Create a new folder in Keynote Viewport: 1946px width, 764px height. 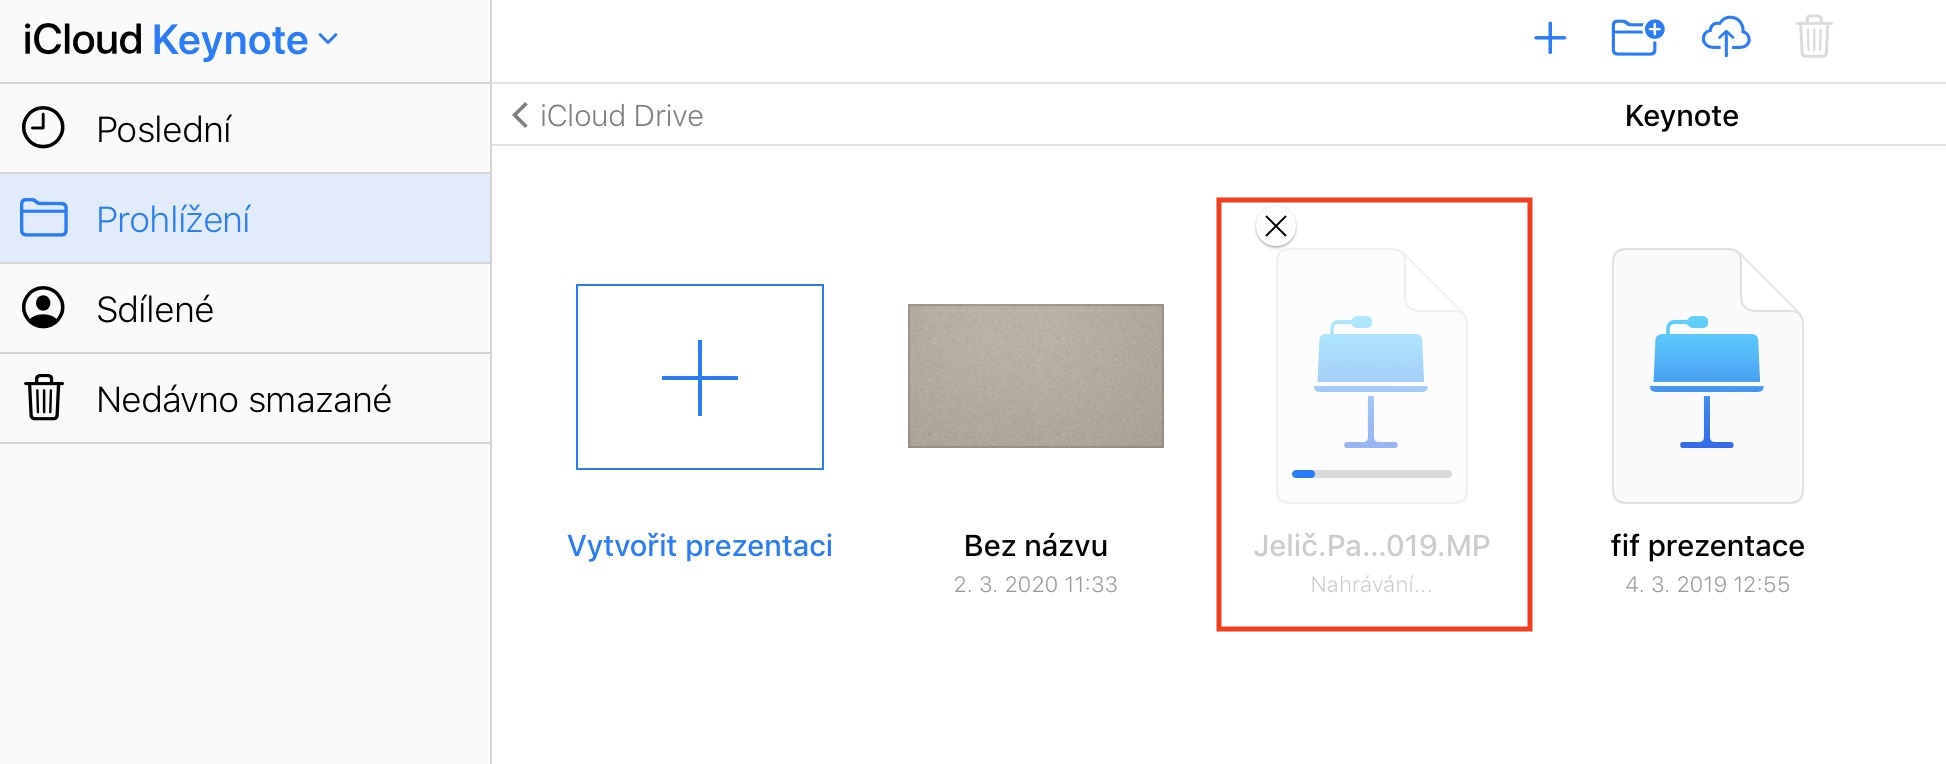[x=1637, y=38]
